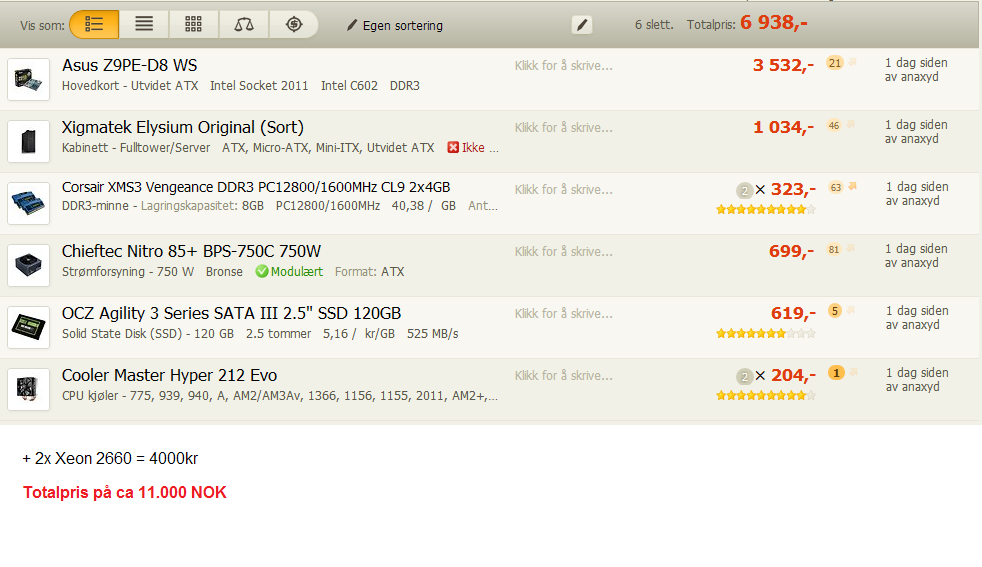Click Totalpris på ca 11.000 NOK text
982x567 pixels.
tap(125, 492)
